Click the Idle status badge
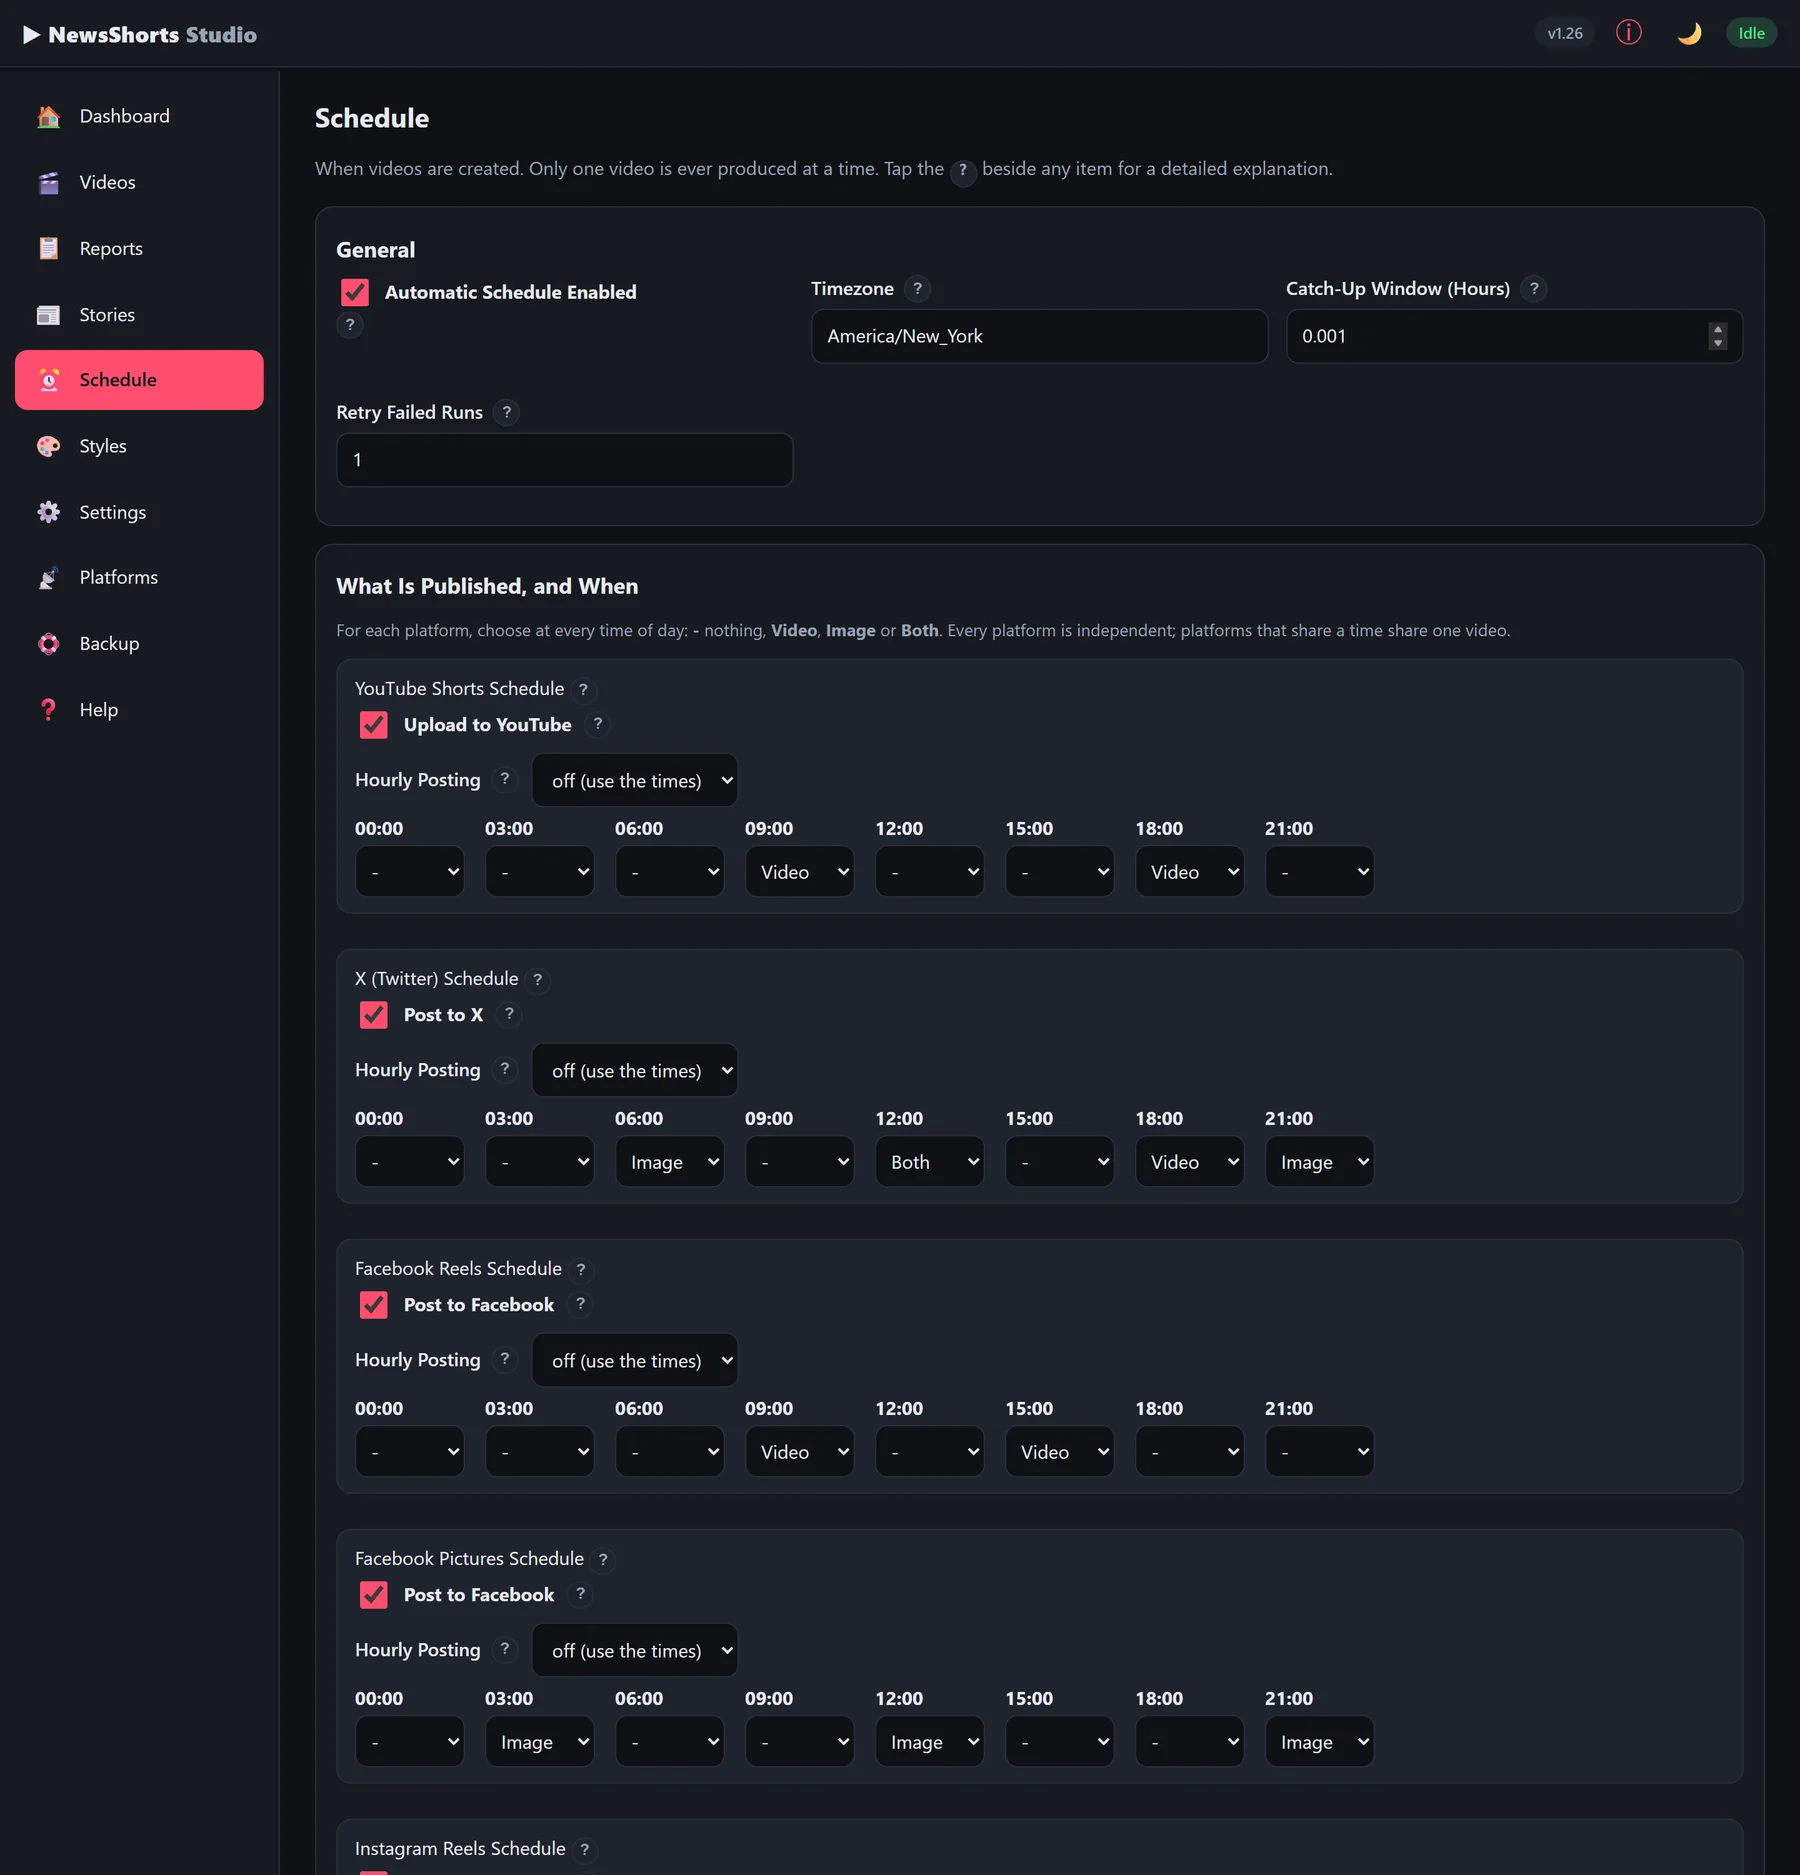The image size is (1800, 1875). pos(1751,33)
